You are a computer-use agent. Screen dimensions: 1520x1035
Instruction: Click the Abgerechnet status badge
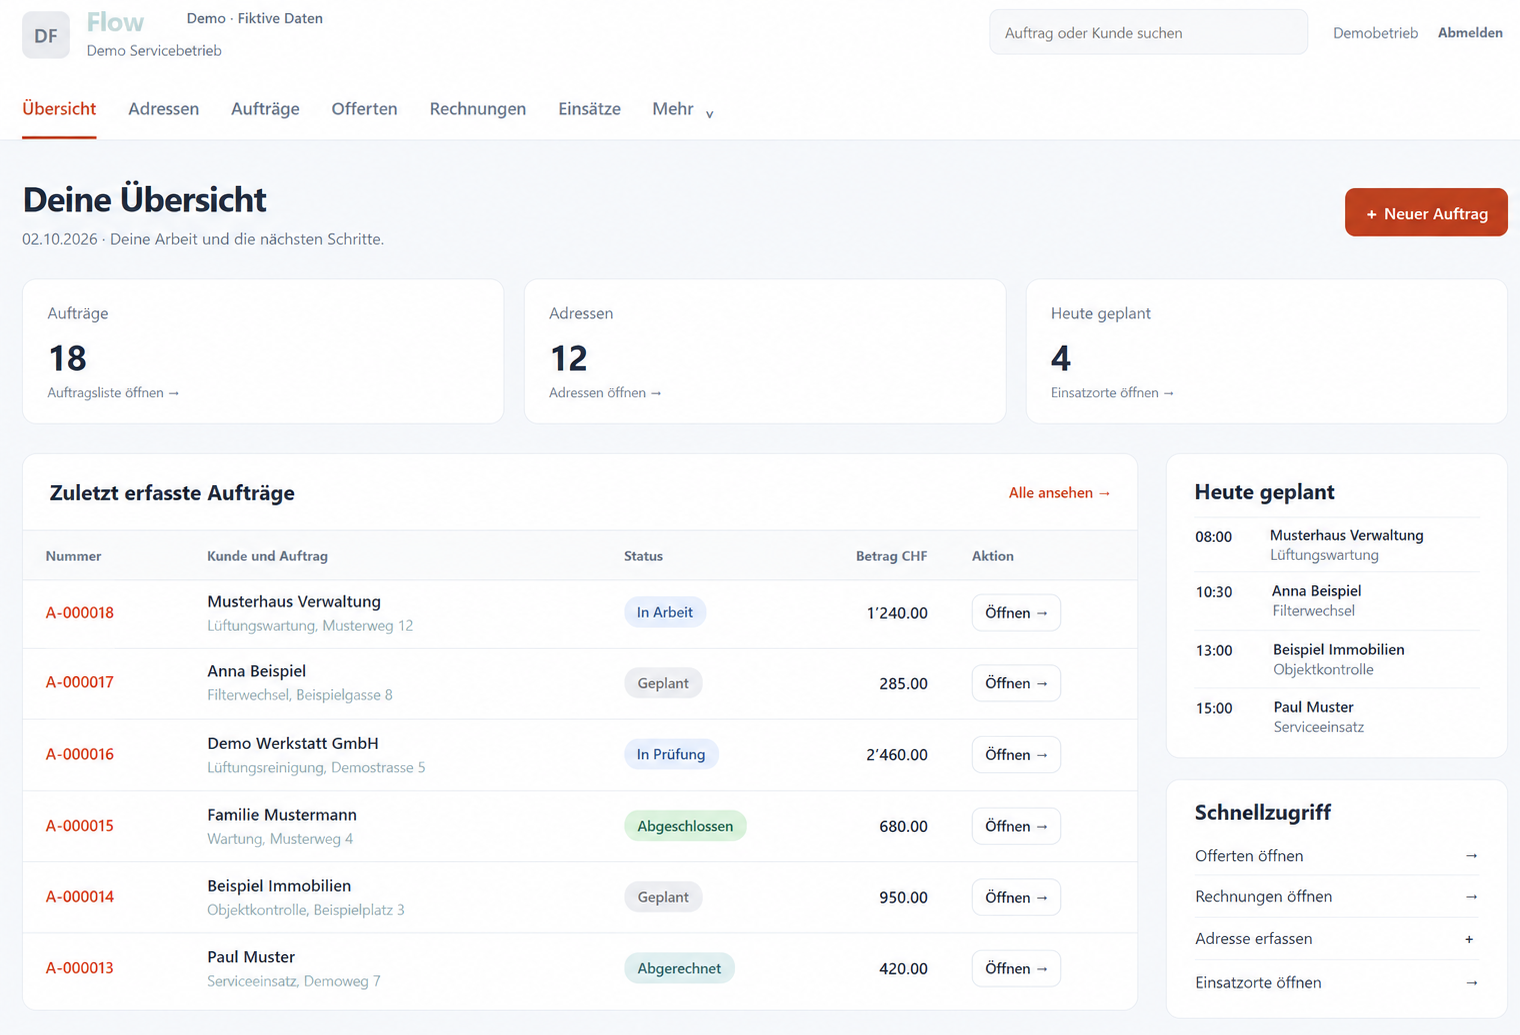click(x=679, y=968)
